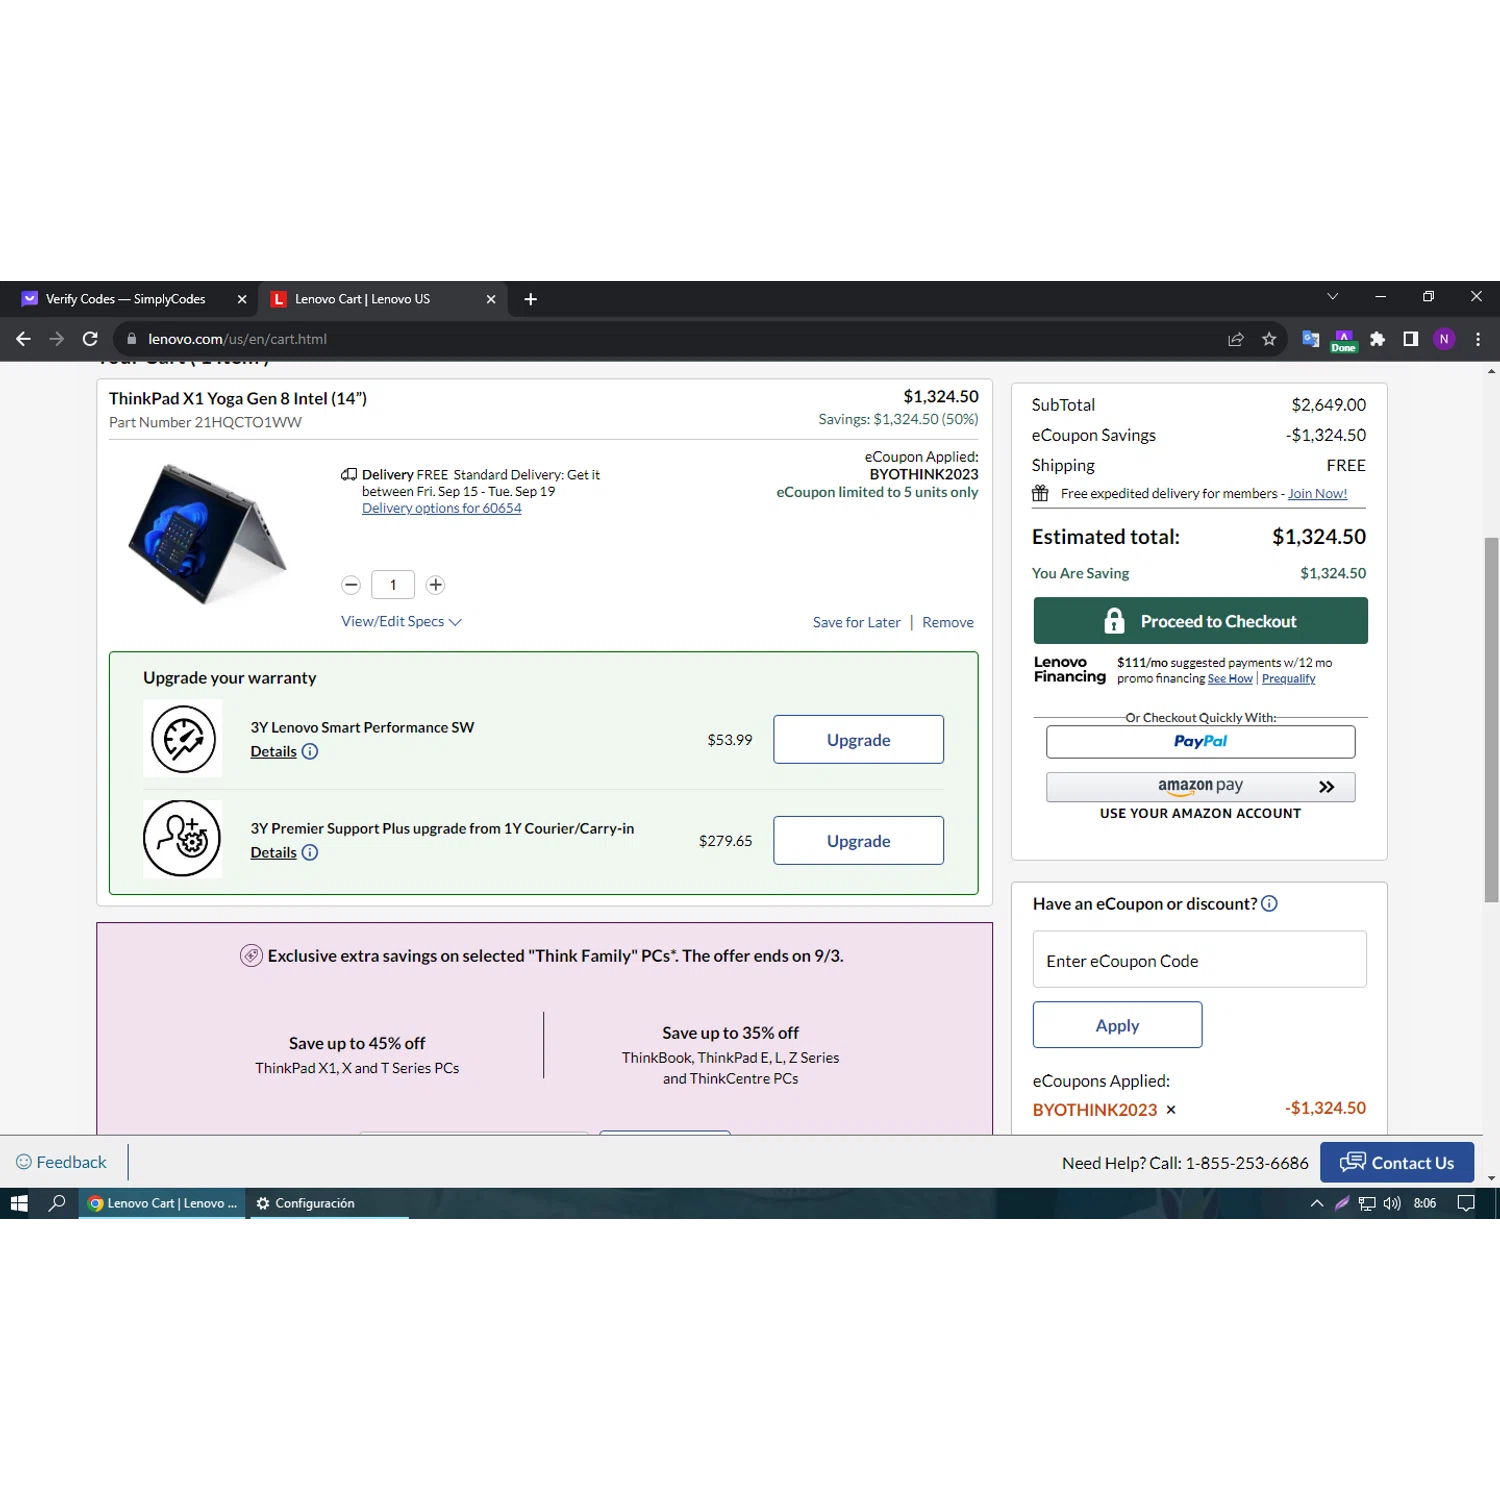Expand View/Edit Specs
The height and width of the screenshot is (1500, 1500).
pos(401,621)
